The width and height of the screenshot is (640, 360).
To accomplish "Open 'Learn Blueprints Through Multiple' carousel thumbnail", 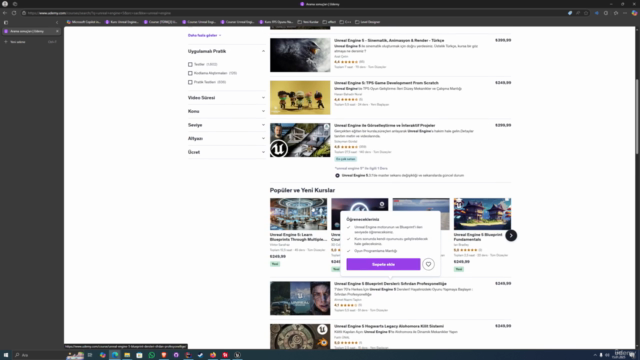I will pos(298,214).
